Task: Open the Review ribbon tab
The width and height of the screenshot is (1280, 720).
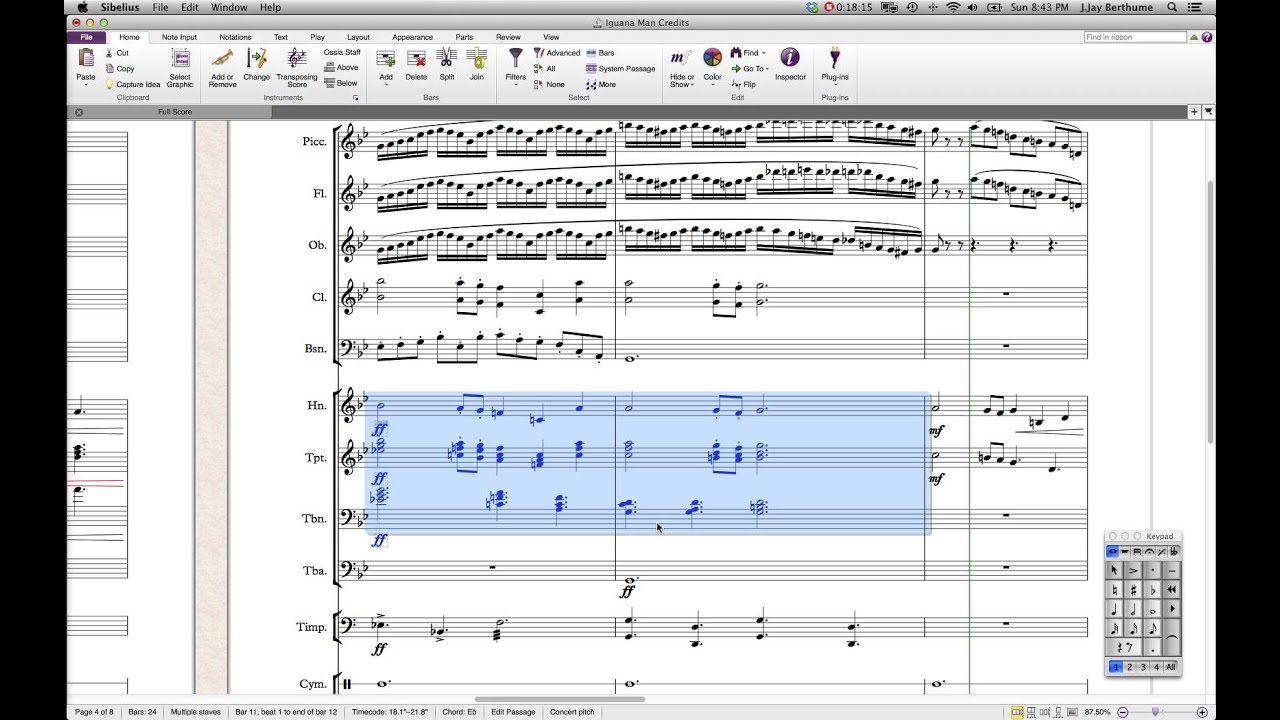Action: 508,37
